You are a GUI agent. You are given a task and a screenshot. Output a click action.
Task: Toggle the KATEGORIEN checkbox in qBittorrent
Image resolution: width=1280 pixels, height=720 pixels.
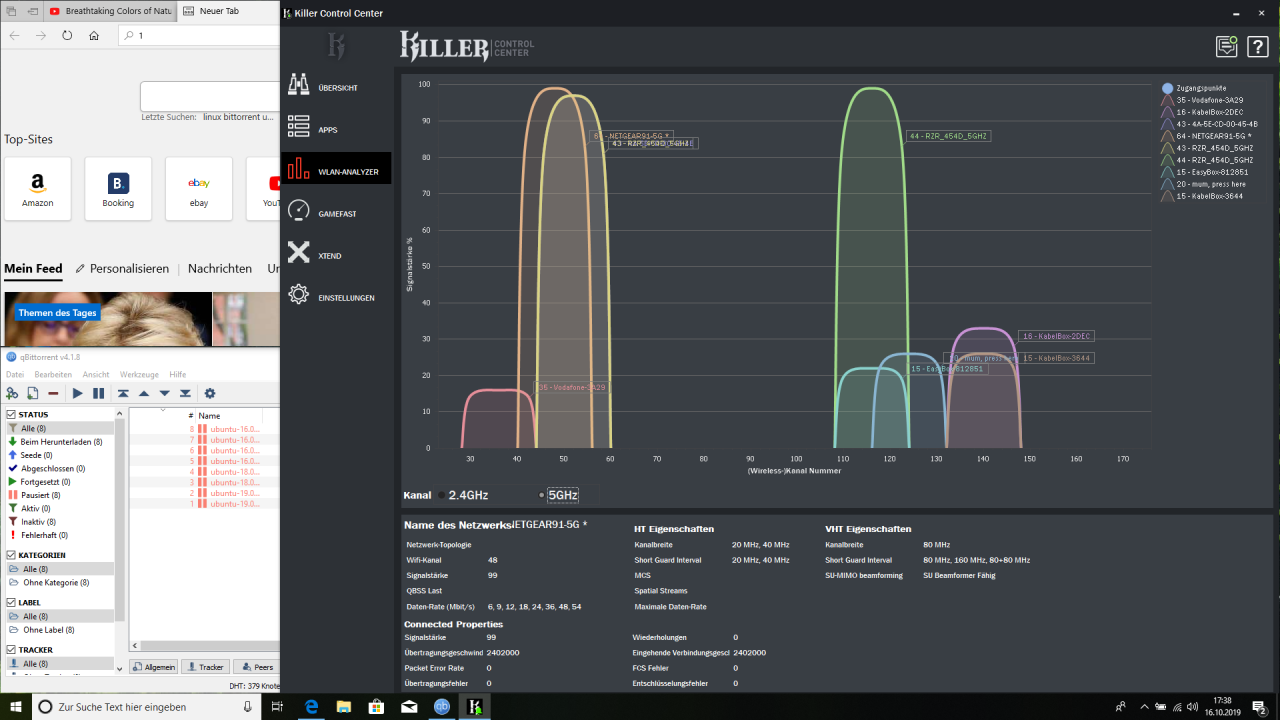pos(11,555)
